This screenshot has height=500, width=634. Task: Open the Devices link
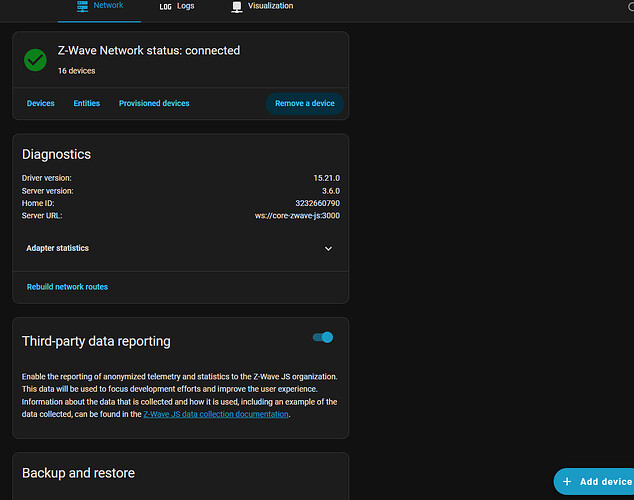[40, 103]
